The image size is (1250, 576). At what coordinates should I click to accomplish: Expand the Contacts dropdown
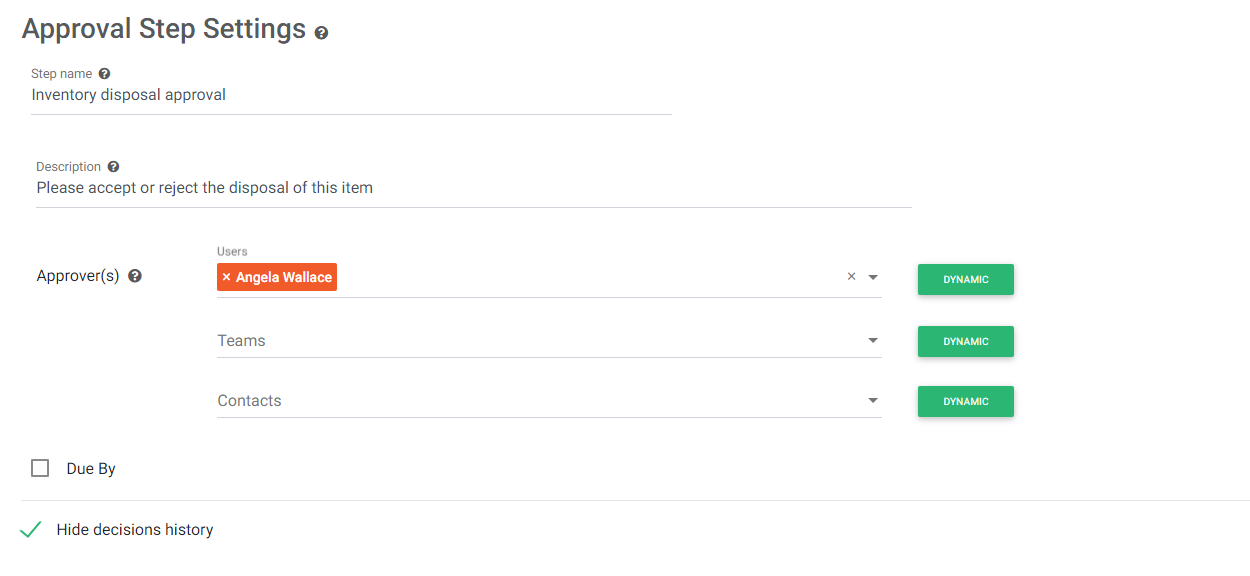(x=872, y=400)
